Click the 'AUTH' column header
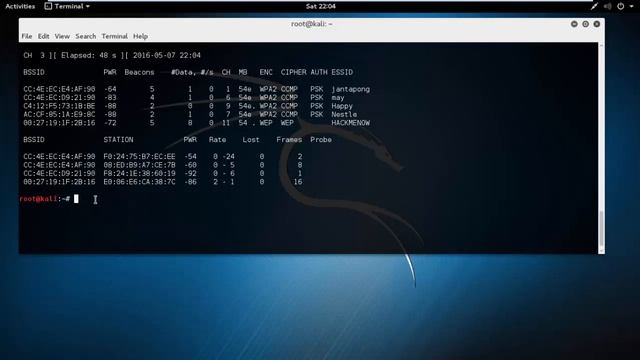 pos(318,72)
